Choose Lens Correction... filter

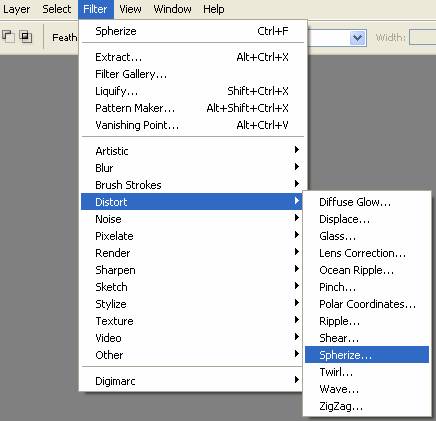pyautogui.click(x=367, y=253)
